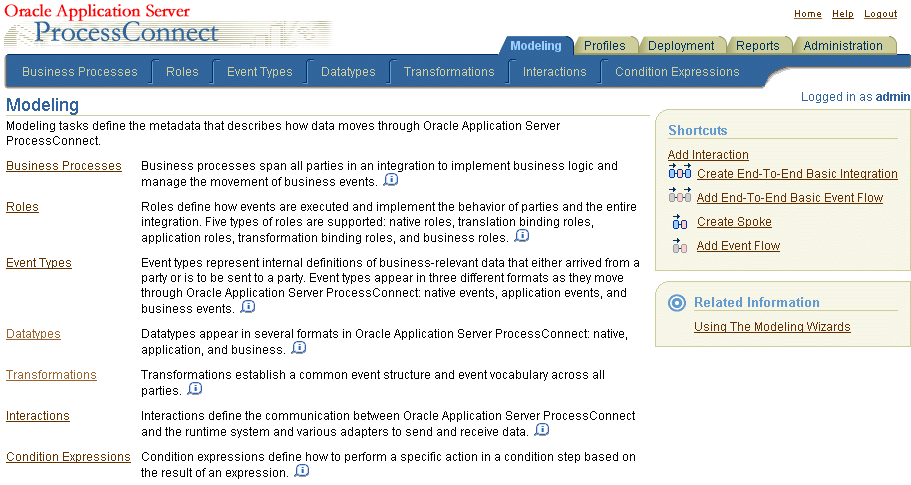Click the Modeling page heading
Viewport: 911px width, 485px height.
tap(42, 105)
